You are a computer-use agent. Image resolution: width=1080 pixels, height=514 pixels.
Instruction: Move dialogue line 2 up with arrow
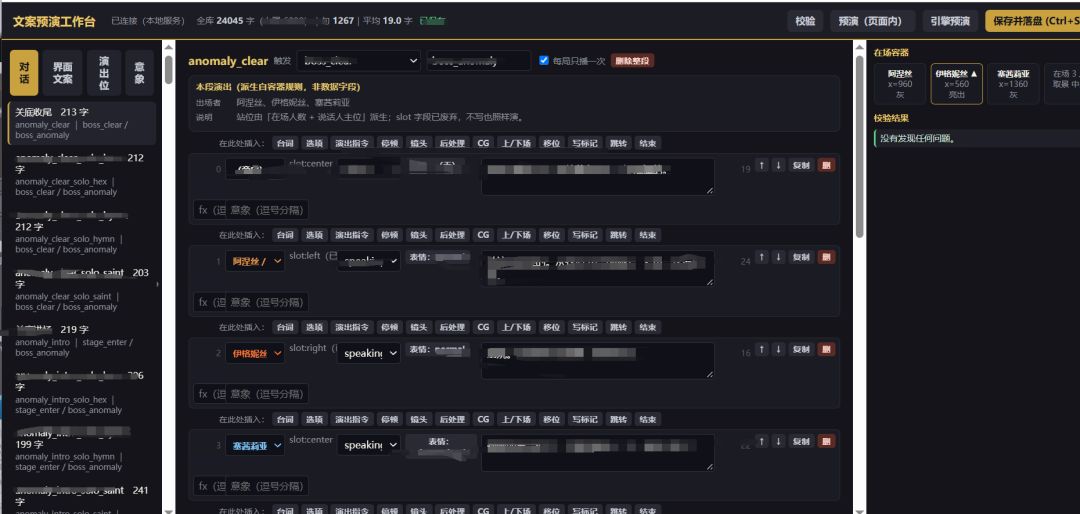(x=762, y=349)
